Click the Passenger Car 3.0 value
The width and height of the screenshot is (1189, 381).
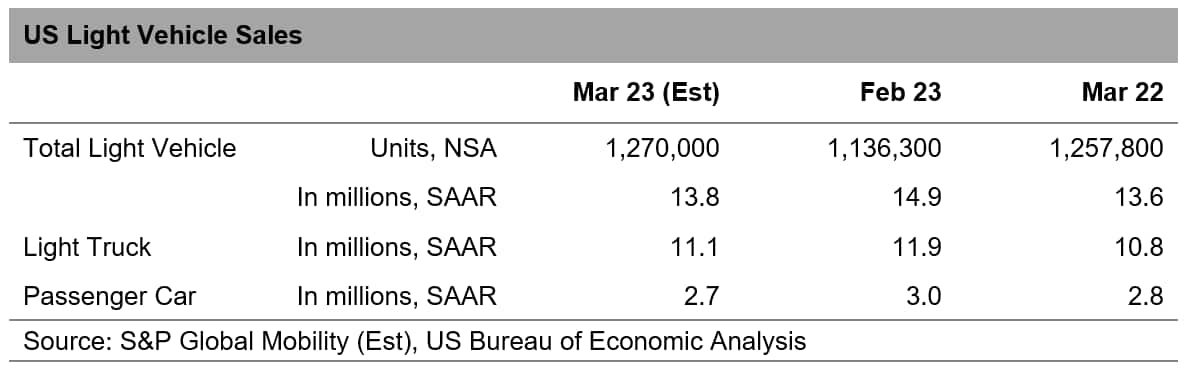point(924,296)
